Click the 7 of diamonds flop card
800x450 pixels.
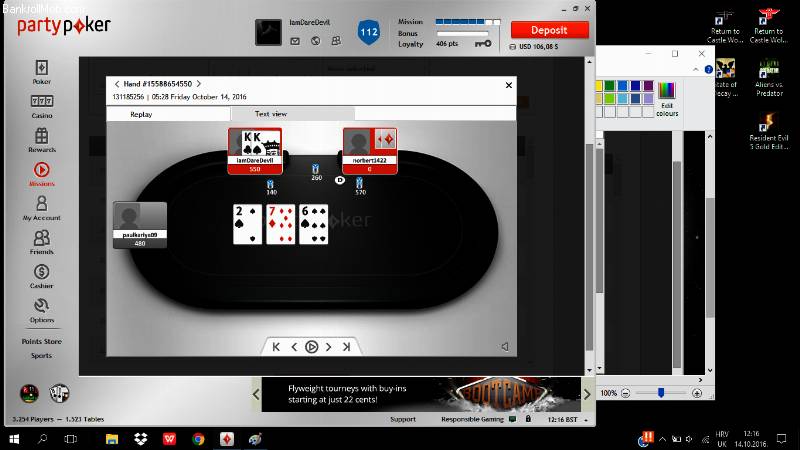[x=281, y=224]
